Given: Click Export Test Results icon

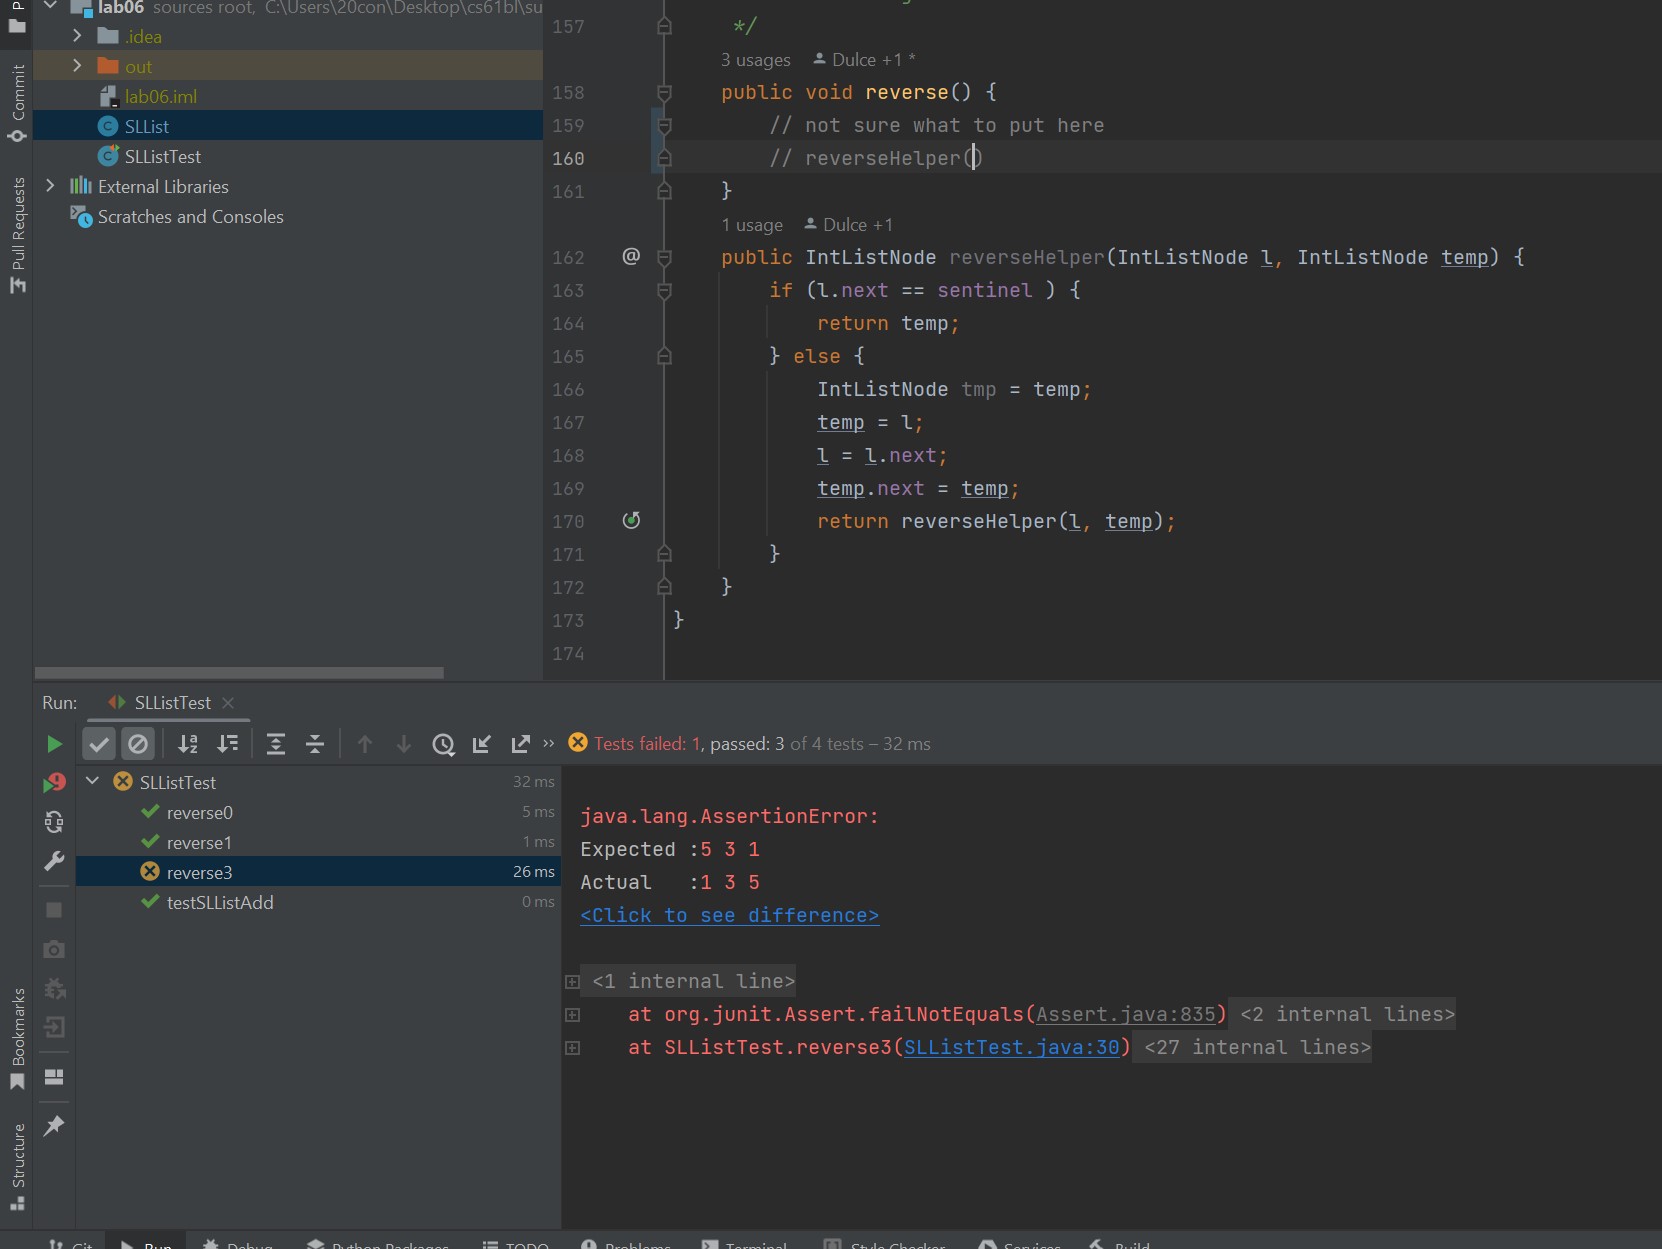Looking at the screenshot, I should (520, 744).
